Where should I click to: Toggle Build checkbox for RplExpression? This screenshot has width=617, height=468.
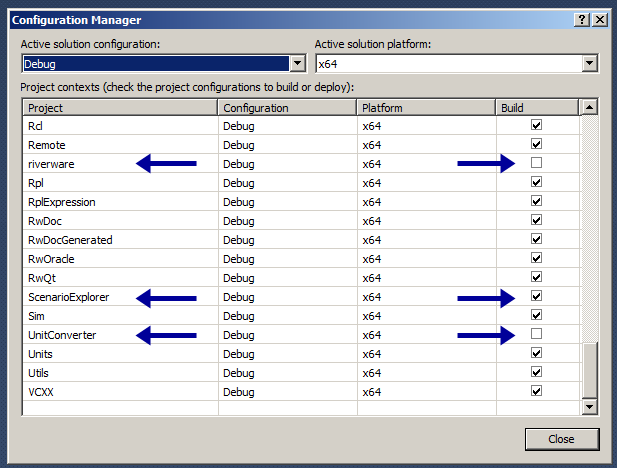pyautogui.click(x=536, y=201)
